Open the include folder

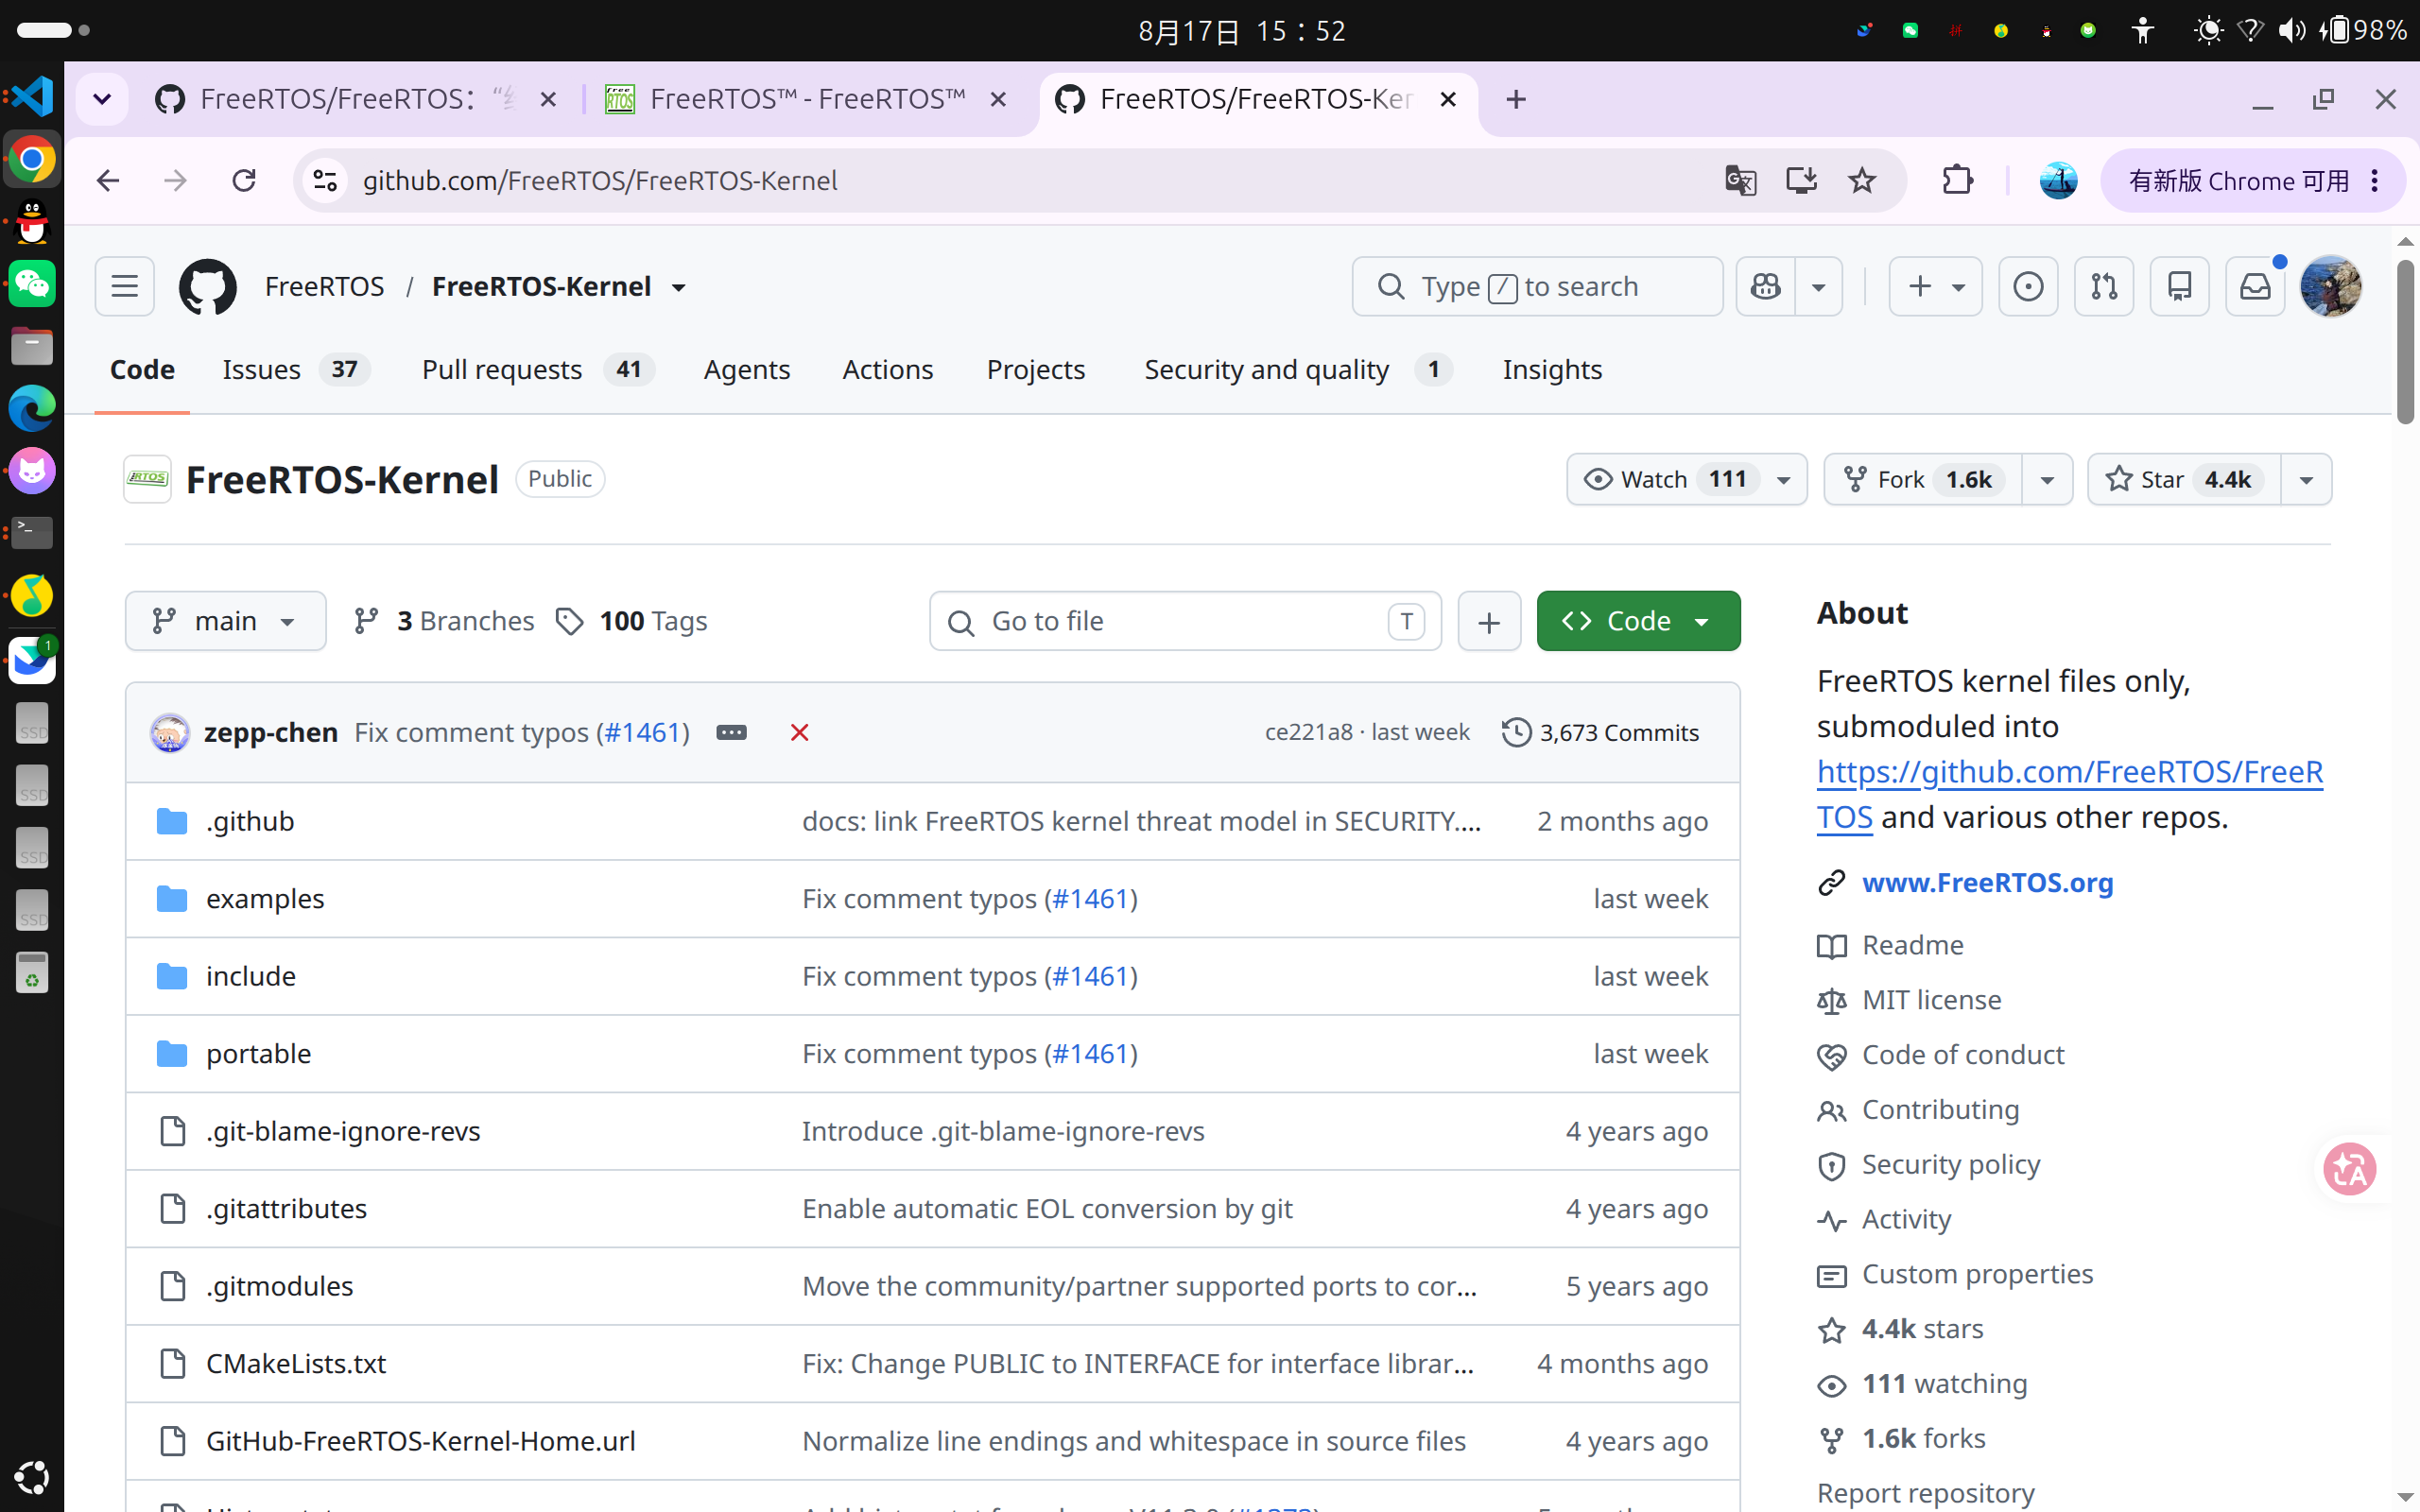pos(251,976)
